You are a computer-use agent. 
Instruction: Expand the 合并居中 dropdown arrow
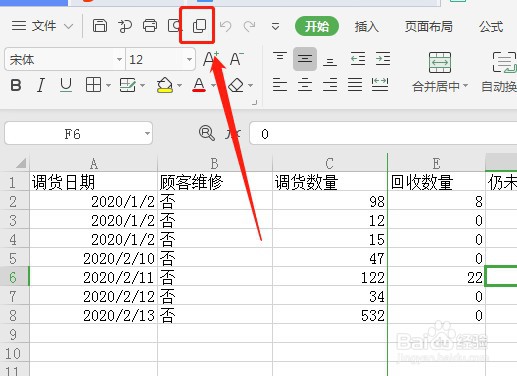465,86
